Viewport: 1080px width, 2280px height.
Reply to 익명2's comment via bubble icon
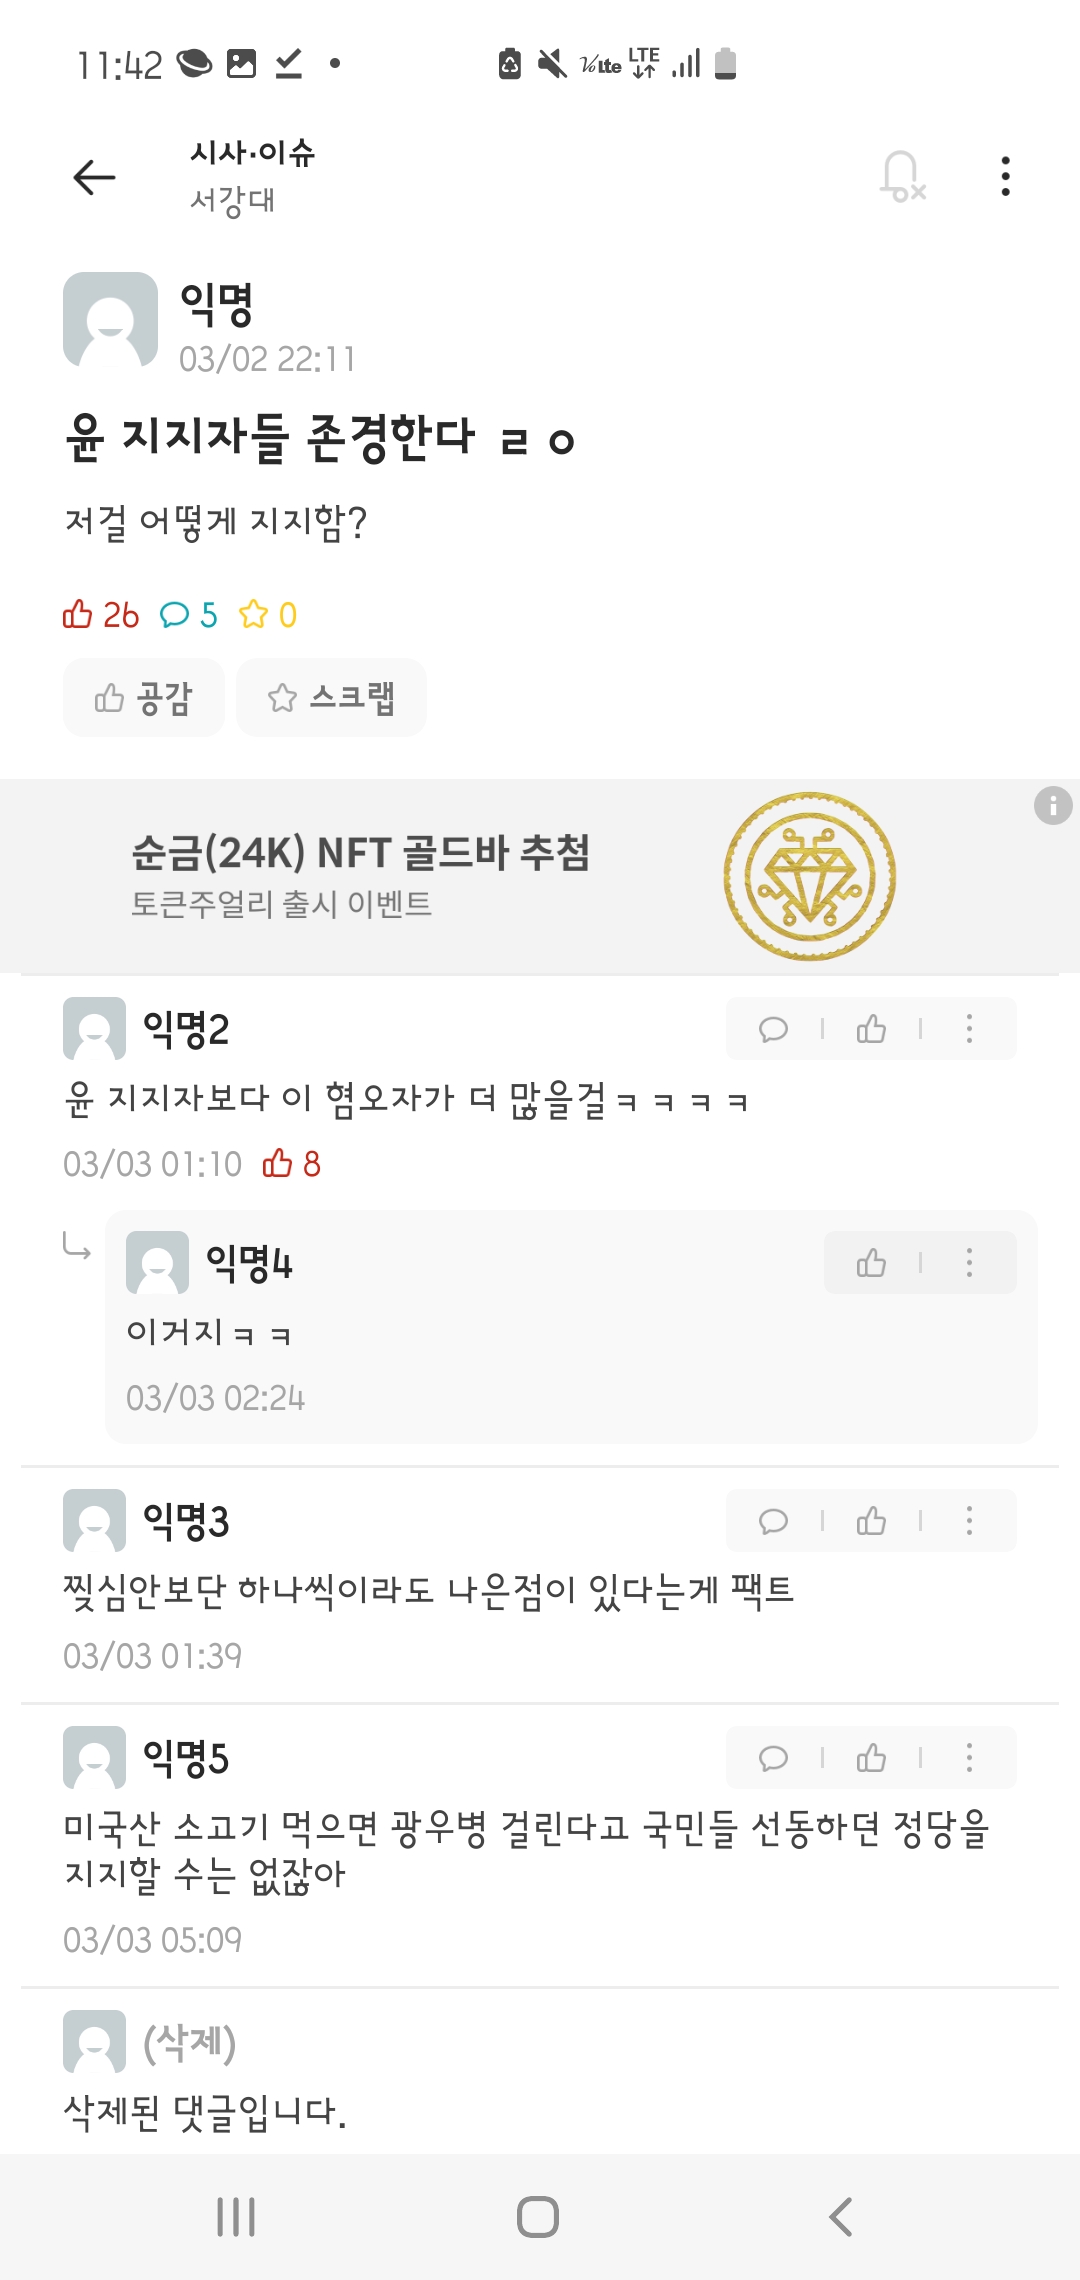pos(774,1029)
